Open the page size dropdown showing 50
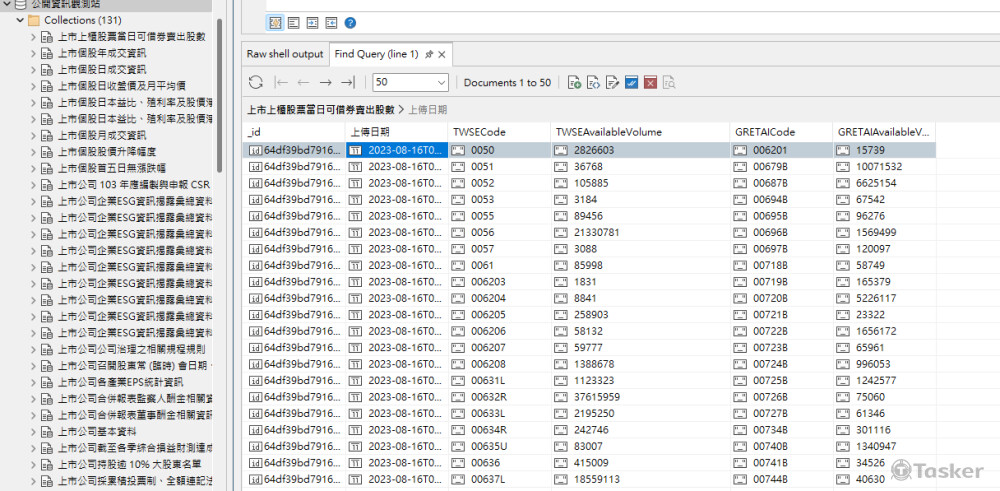This screenshot has width=1000, height=491. pos(411,83)
